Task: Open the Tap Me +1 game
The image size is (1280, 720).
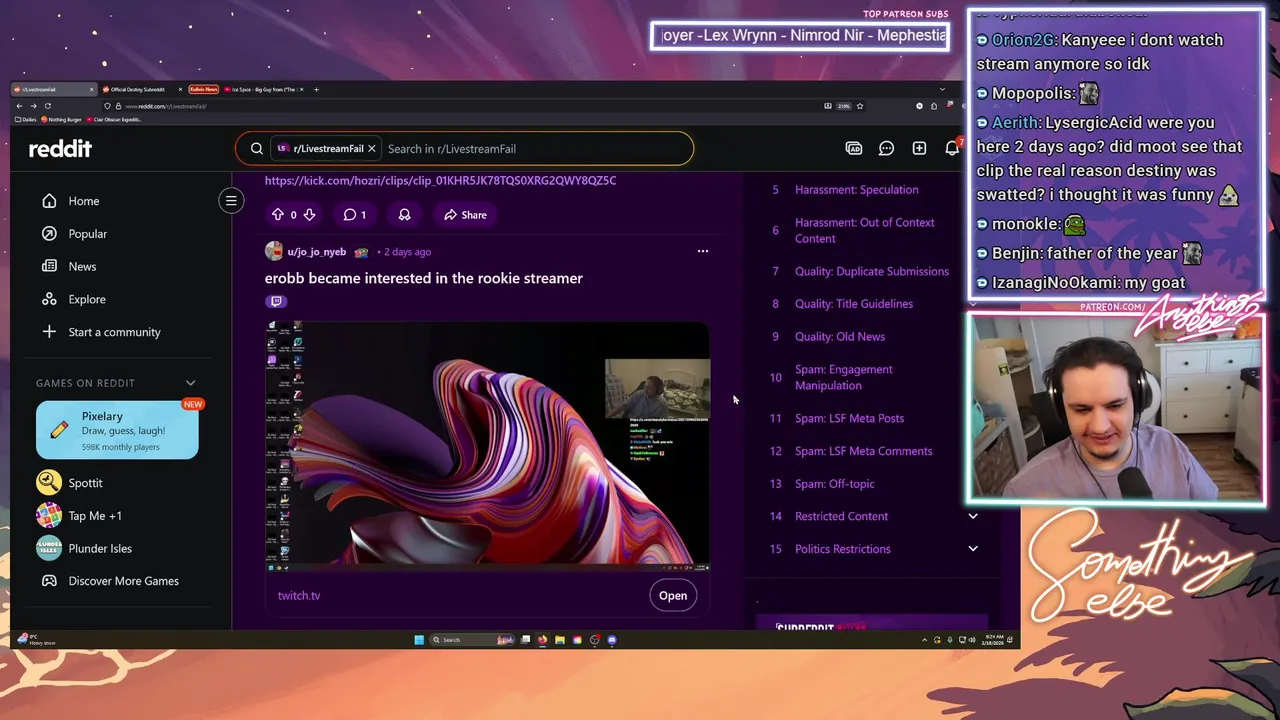Action: pyautogui.click(x=80, y=516)
